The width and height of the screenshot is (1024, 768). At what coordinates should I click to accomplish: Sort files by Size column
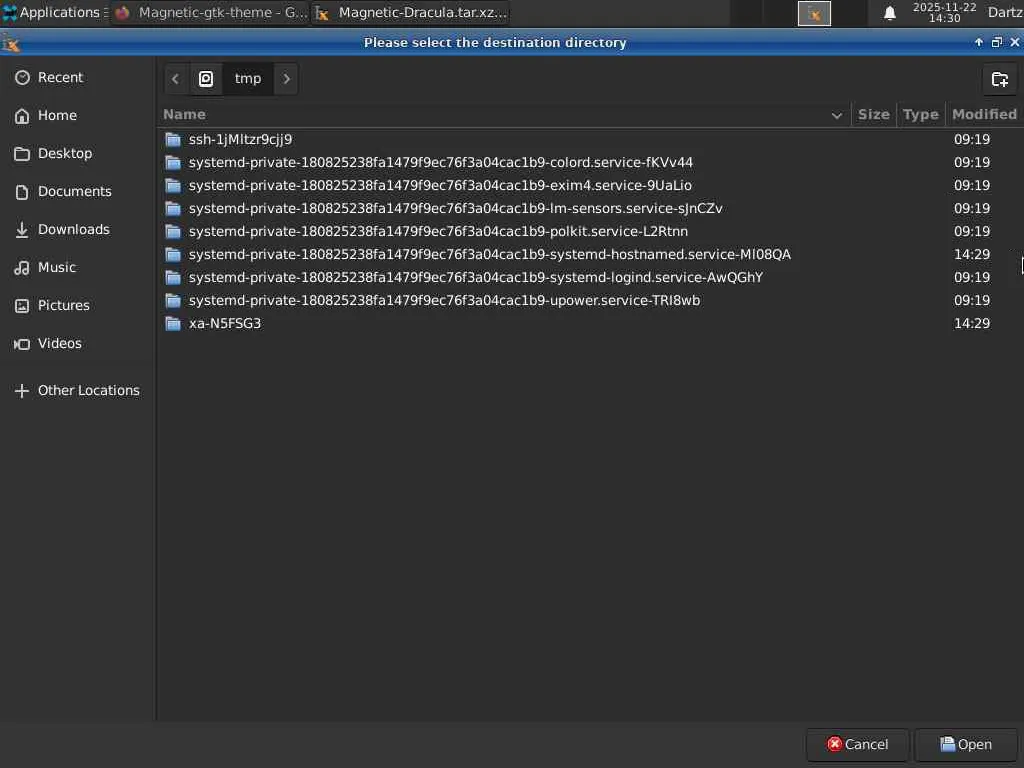tap(873, 114)
